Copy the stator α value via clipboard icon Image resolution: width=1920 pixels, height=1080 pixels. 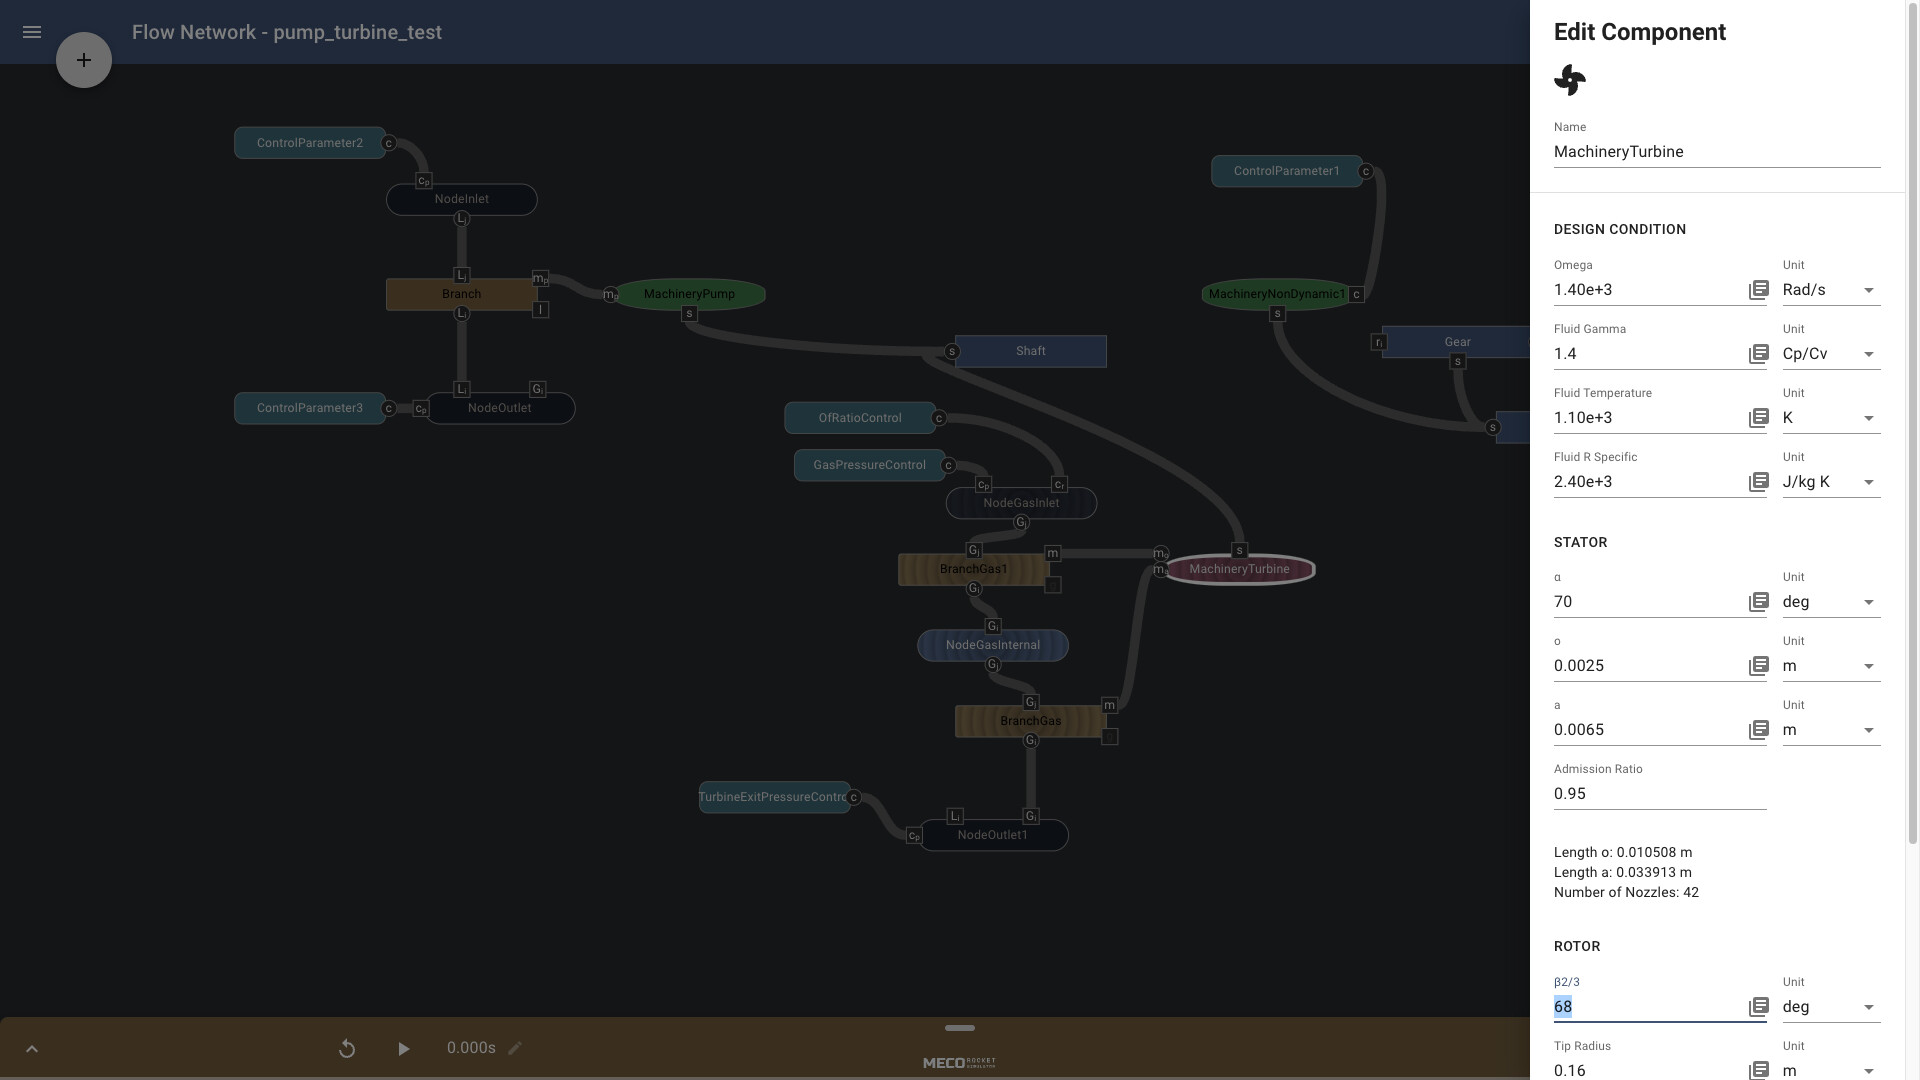[x=1758, y=601]
